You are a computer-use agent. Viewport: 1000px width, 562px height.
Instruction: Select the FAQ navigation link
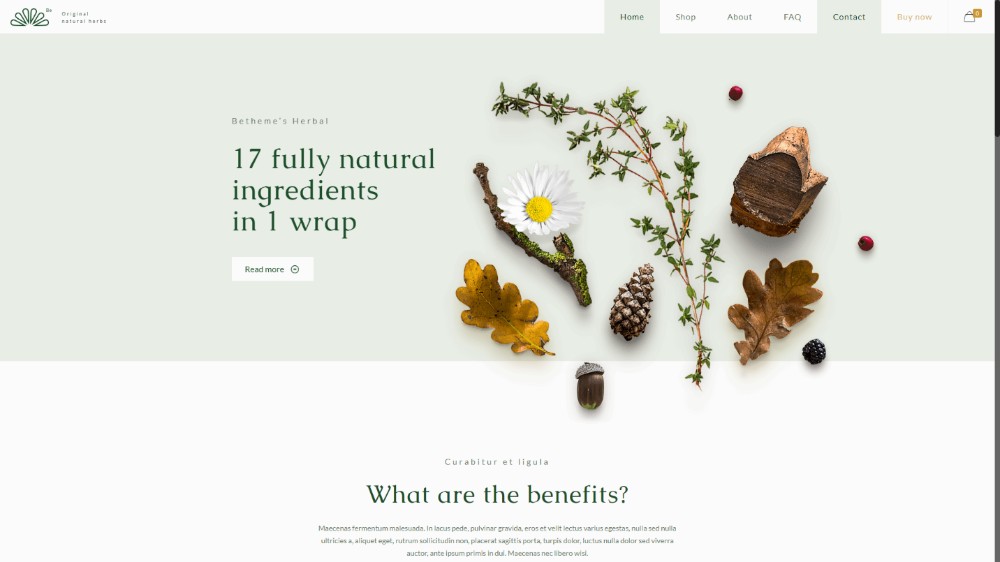[792, 17]
